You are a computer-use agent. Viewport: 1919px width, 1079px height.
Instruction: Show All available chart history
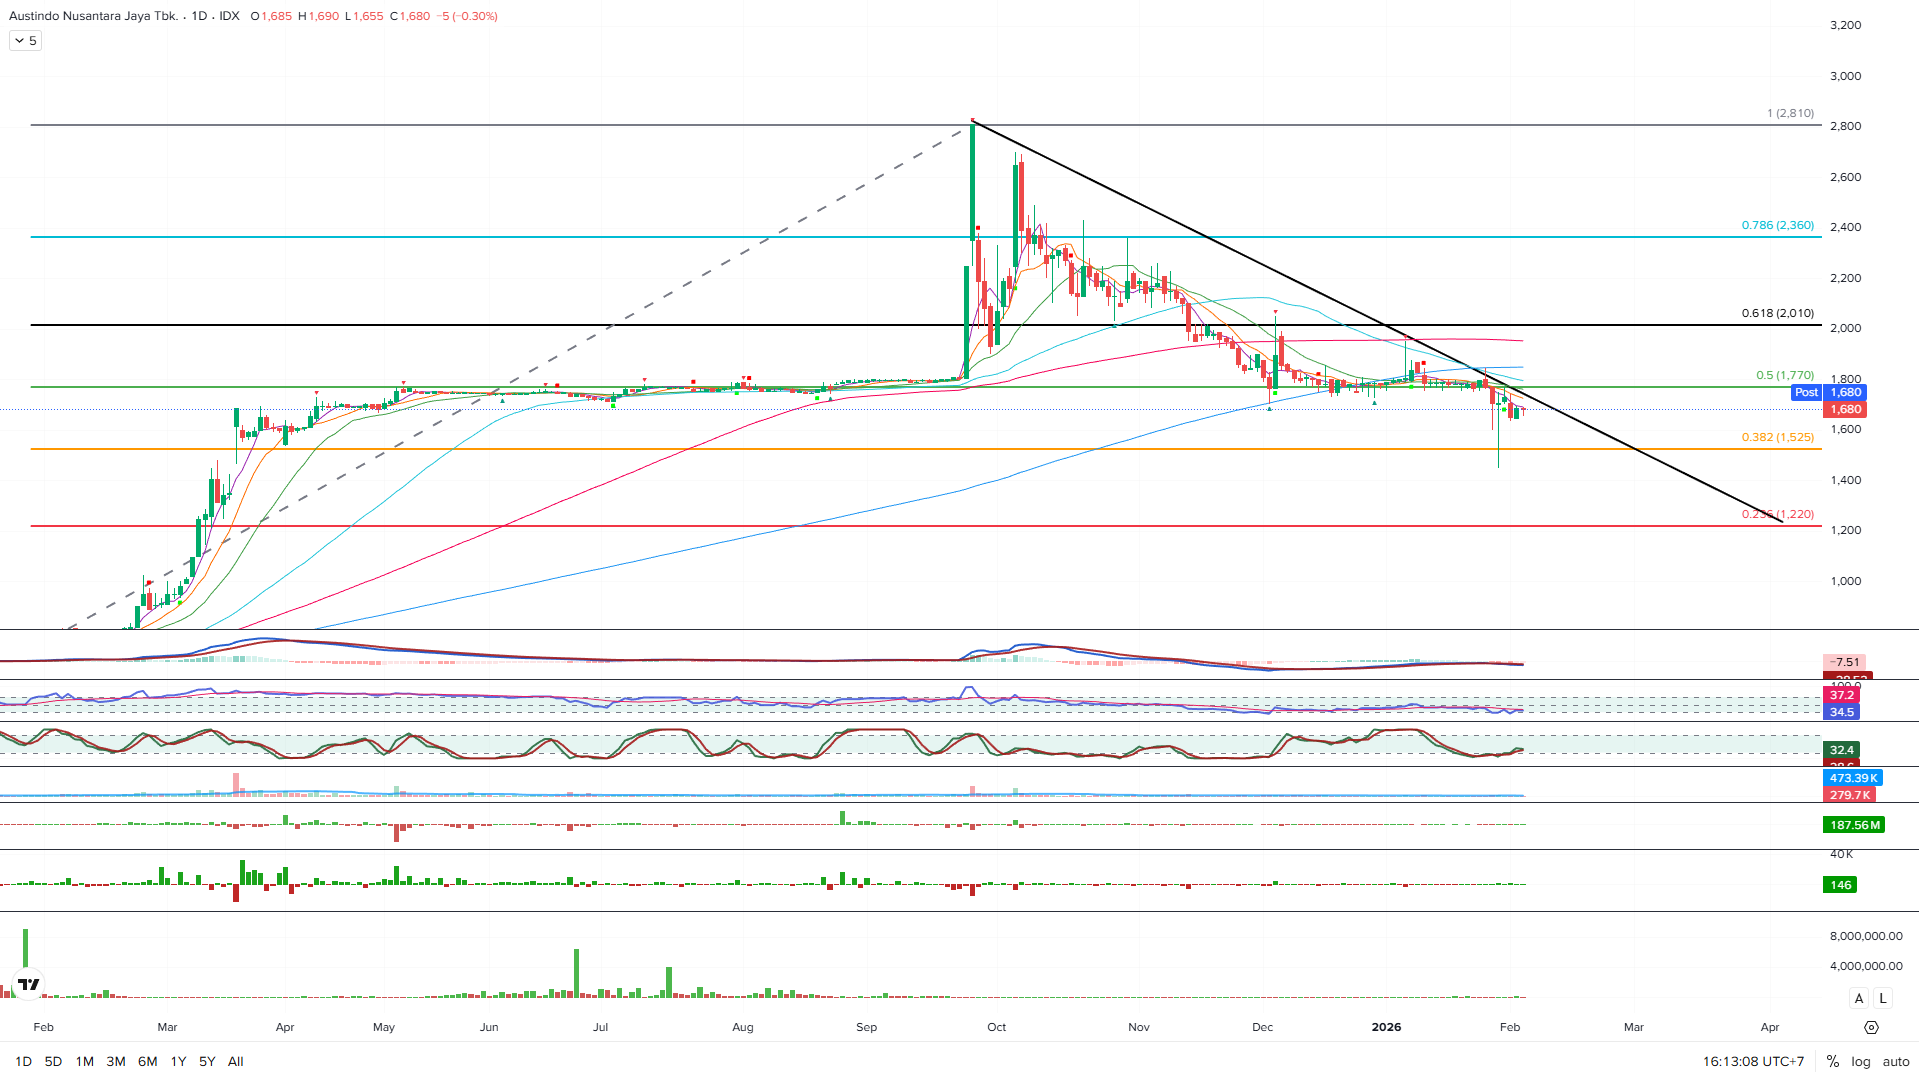(x=236, y=1062)
